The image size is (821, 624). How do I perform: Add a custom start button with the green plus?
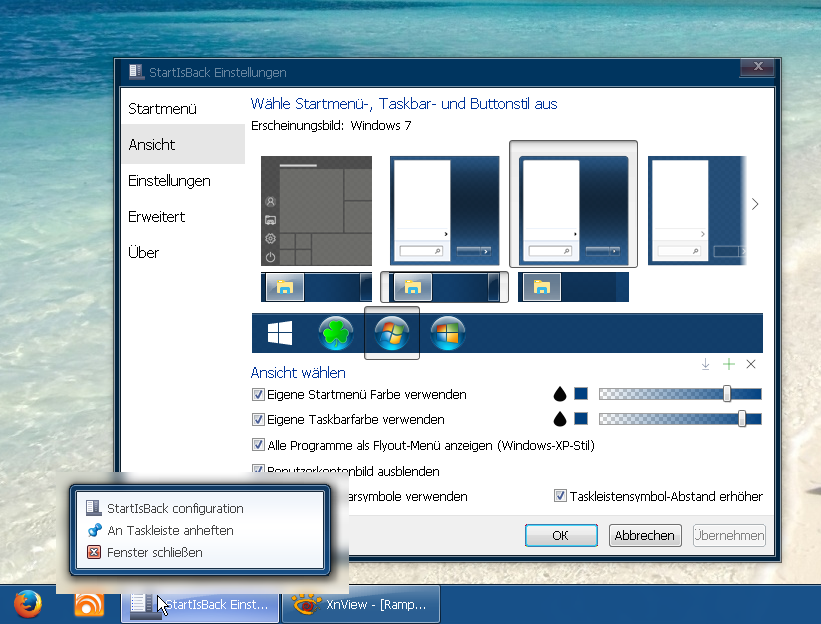pyautogui.click(x=728, y=364)
